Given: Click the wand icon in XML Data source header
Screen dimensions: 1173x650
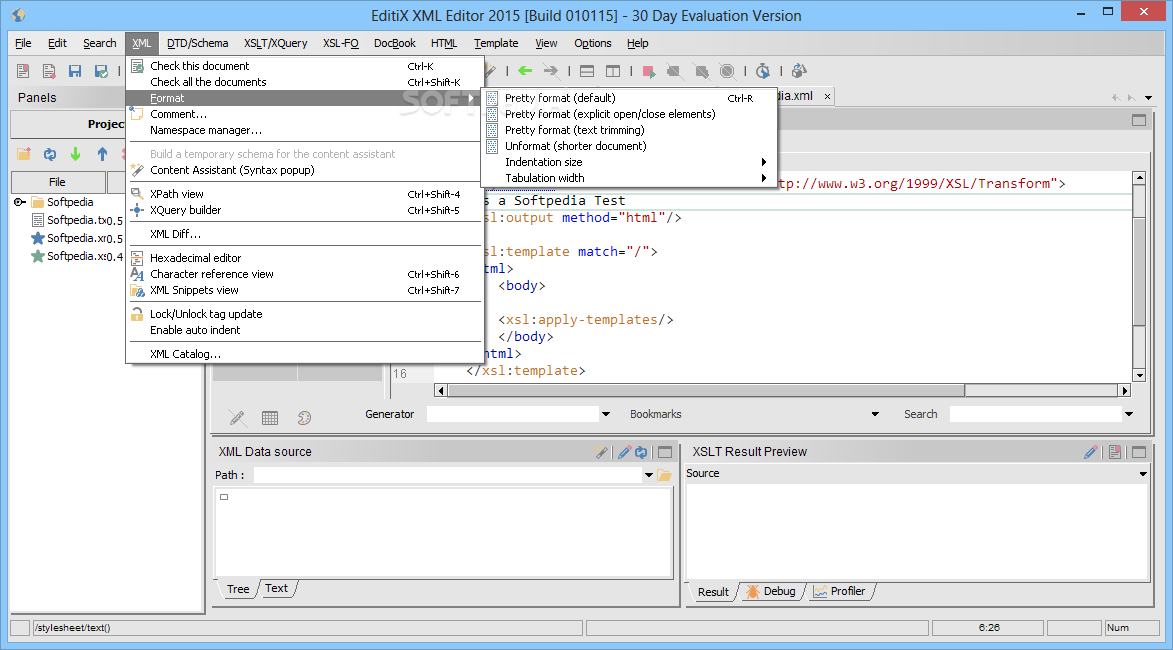Looking at the screenshot, I should pos(601,452).
